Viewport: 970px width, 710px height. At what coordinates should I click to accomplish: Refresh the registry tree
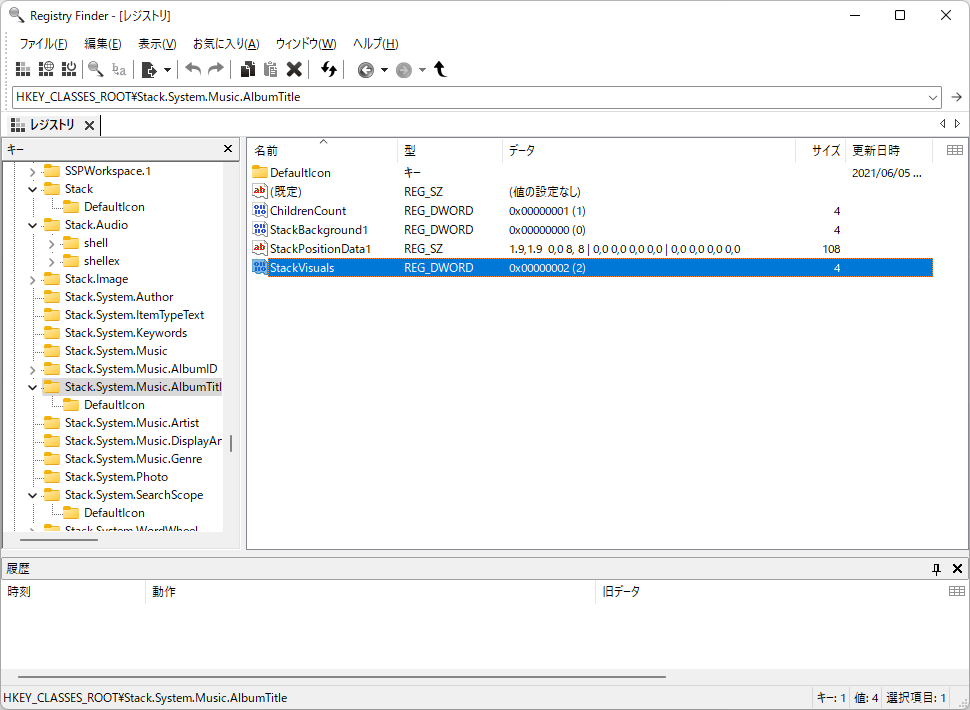pos(330,68)
